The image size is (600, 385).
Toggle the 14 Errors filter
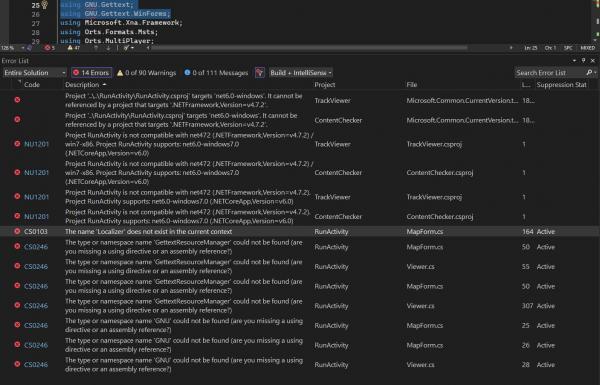91,73
